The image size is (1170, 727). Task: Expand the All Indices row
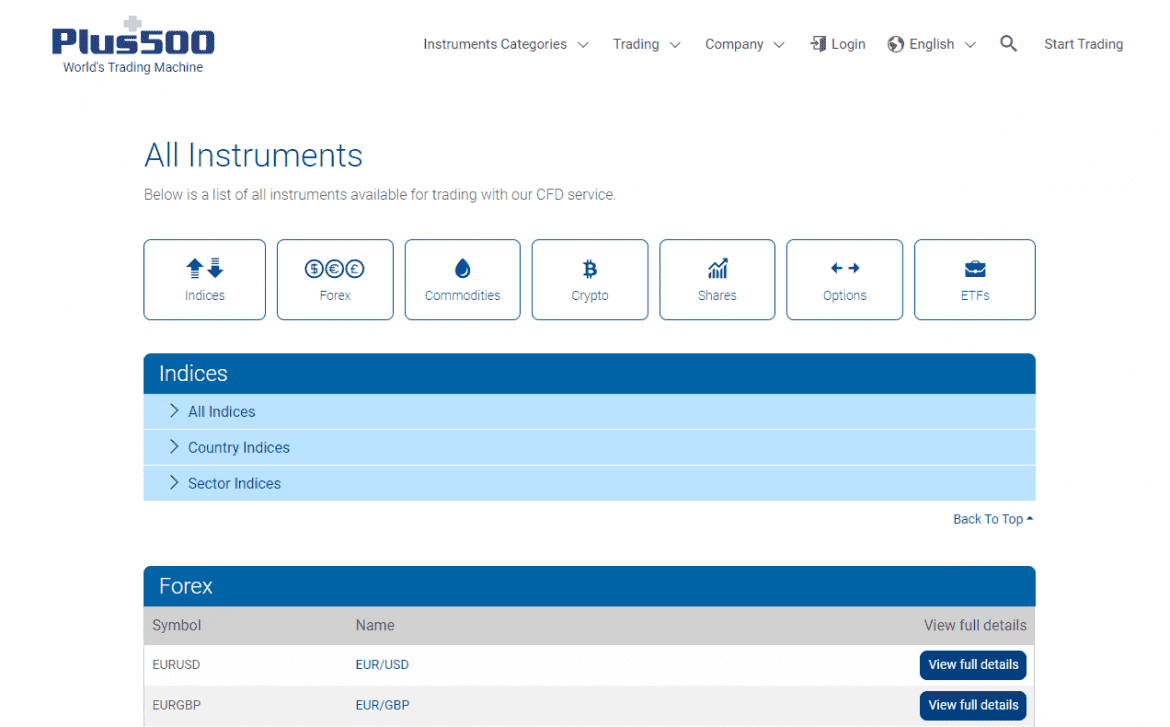coord(221,411)
